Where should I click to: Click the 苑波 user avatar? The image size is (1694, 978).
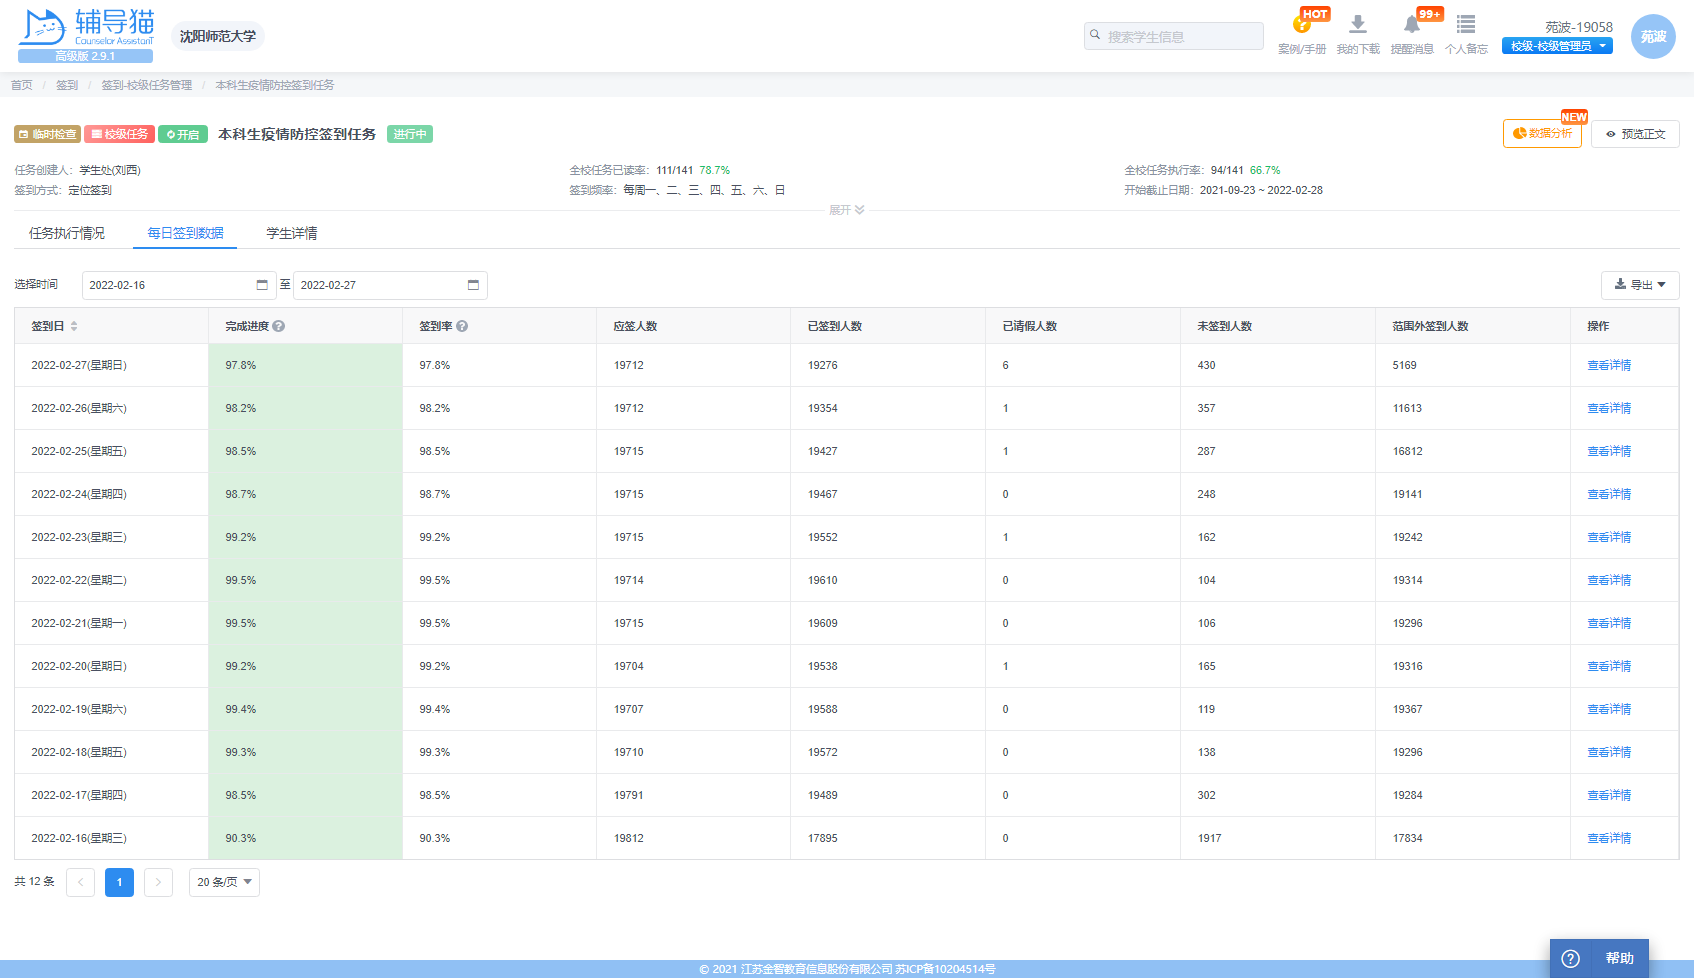click(1652, 37)
